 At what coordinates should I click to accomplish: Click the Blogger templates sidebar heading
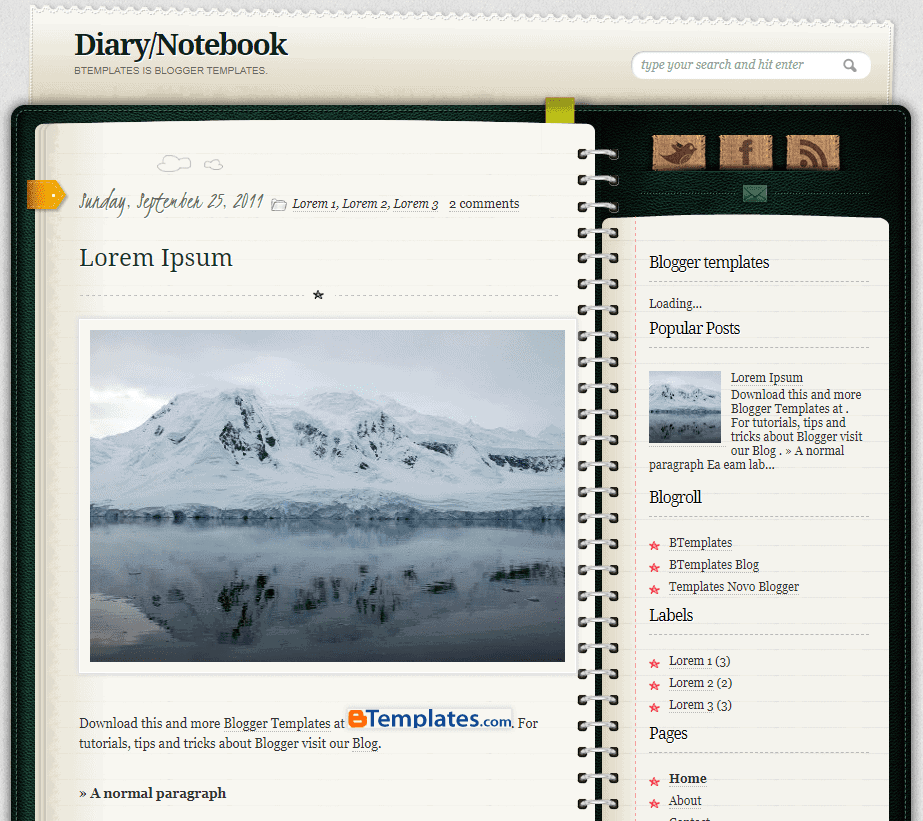[x=709, y=262]
